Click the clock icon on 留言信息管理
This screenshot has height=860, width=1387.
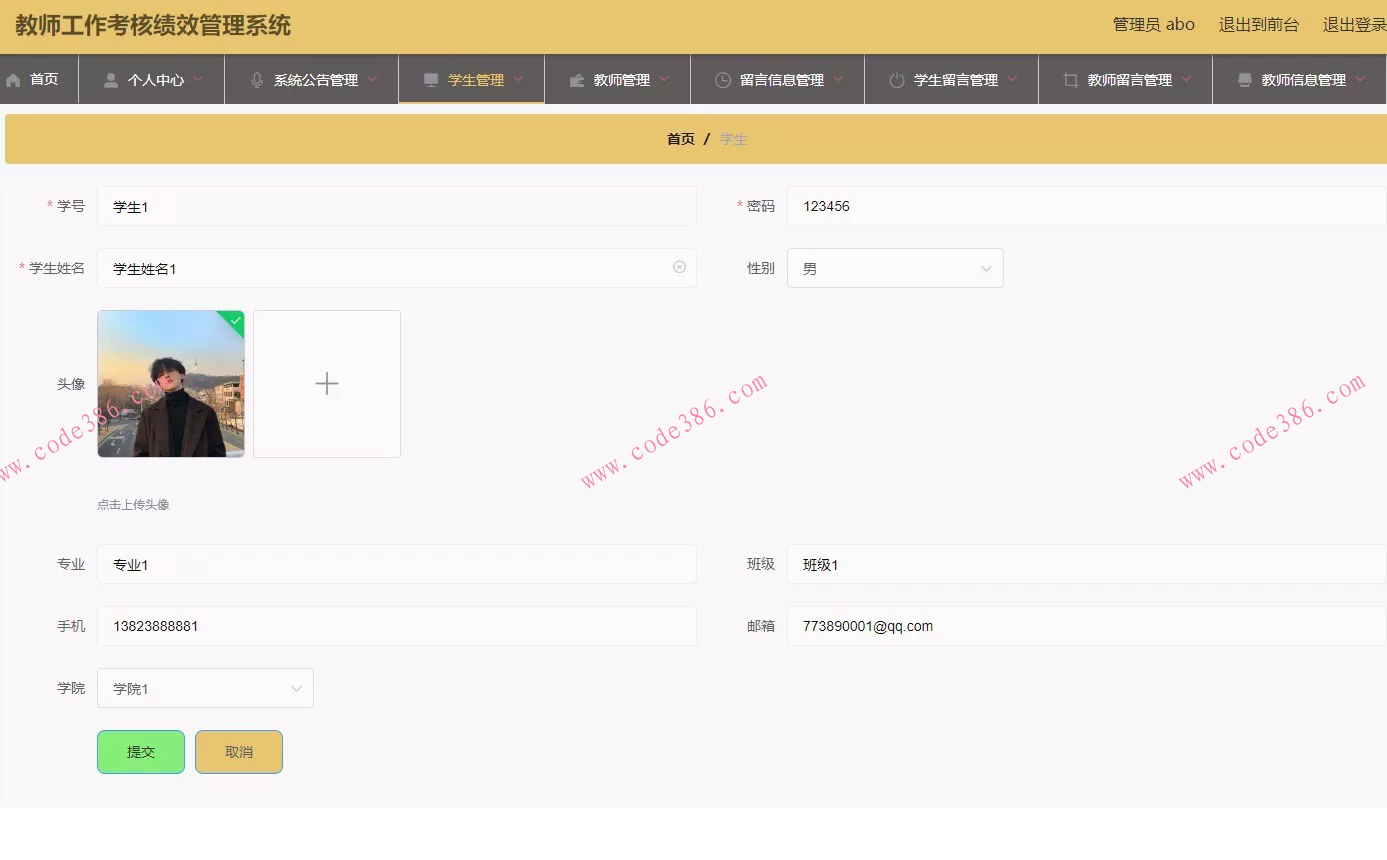tap(722, 79)
